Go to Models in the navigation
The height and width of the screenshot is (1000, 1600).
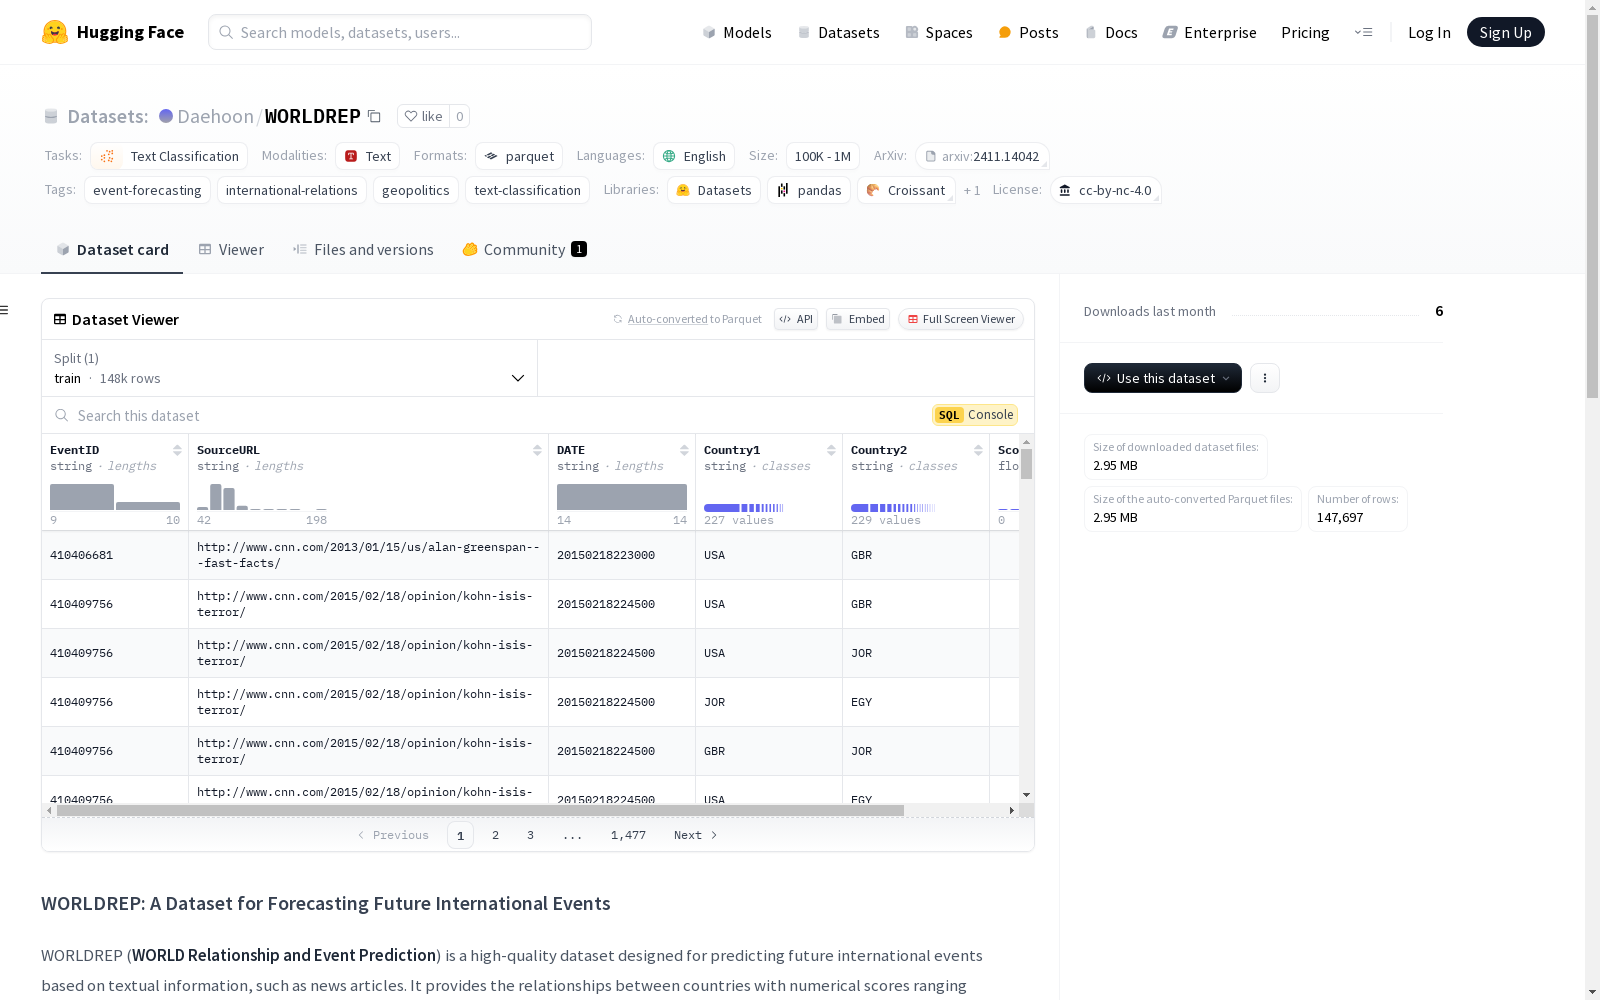click(737, 32)
